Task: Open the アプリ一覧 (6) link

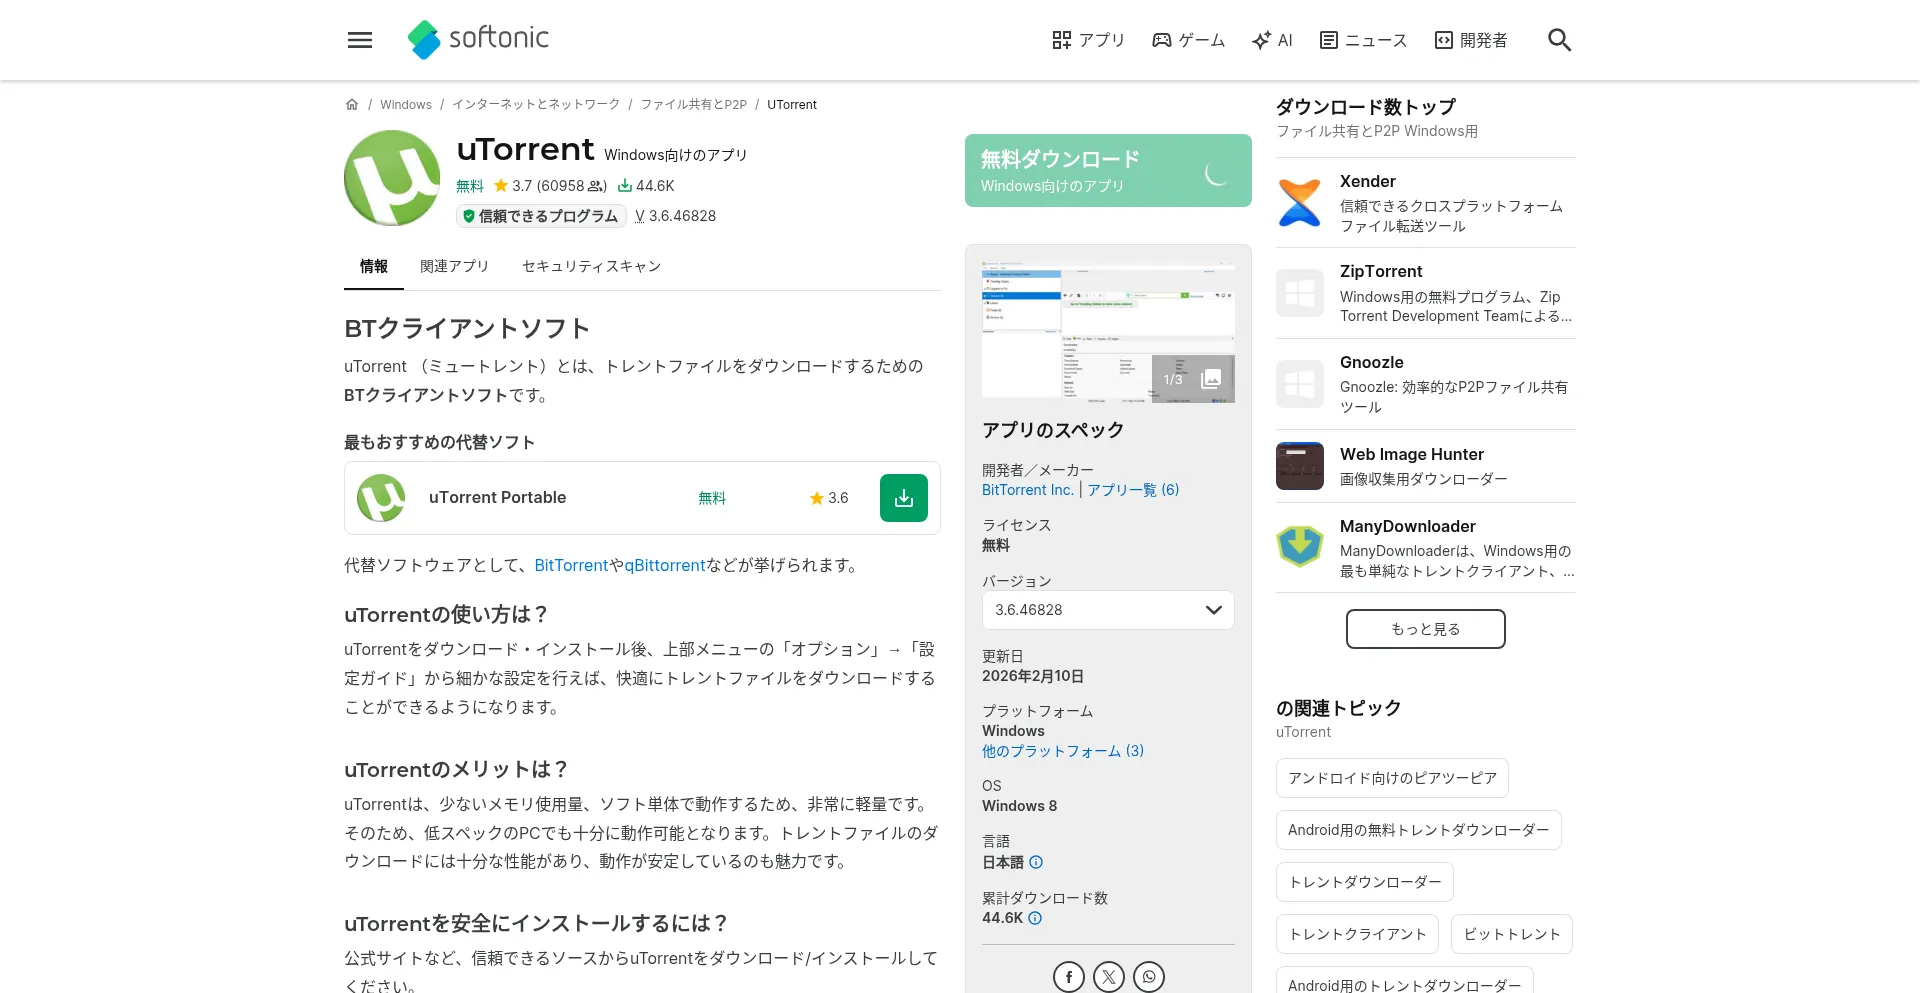Action: [x=1133, y=490]
